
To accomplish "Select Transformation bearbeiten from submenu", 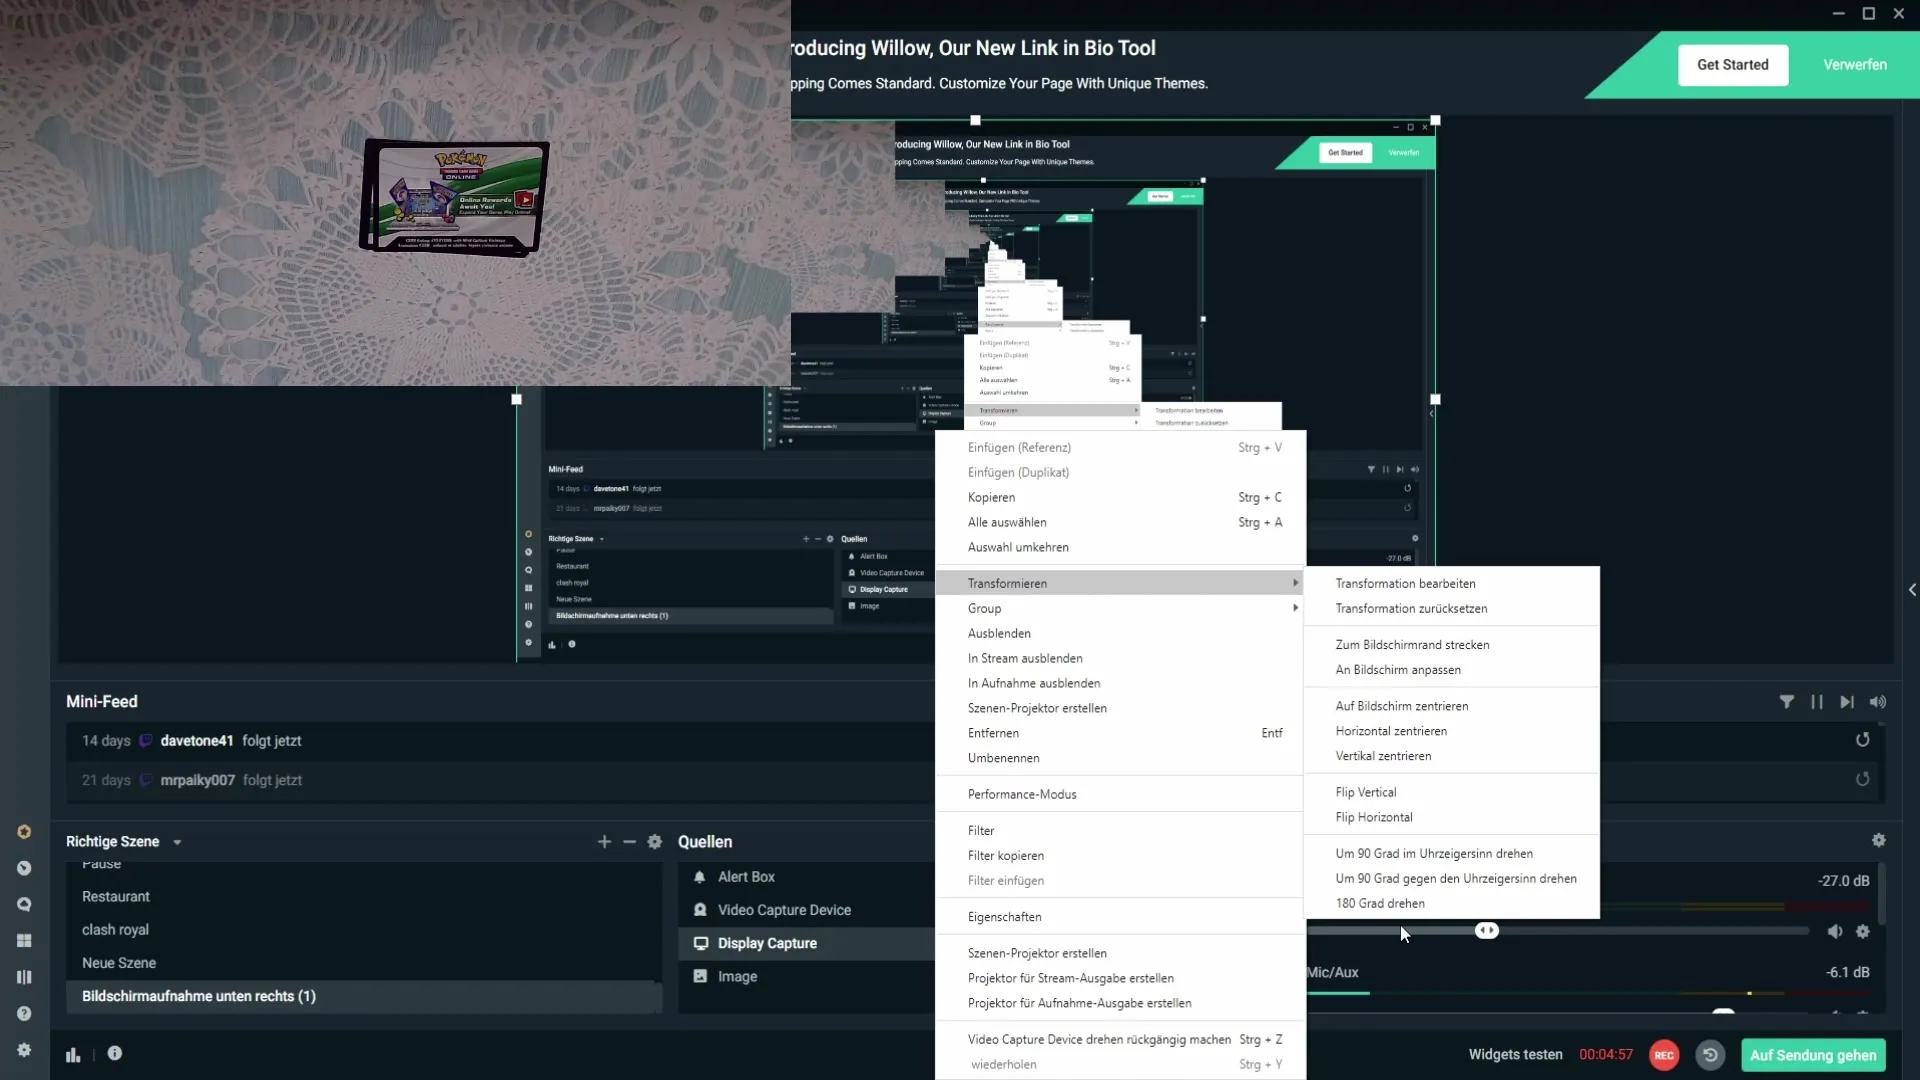I will click(x=1404, y=583).
